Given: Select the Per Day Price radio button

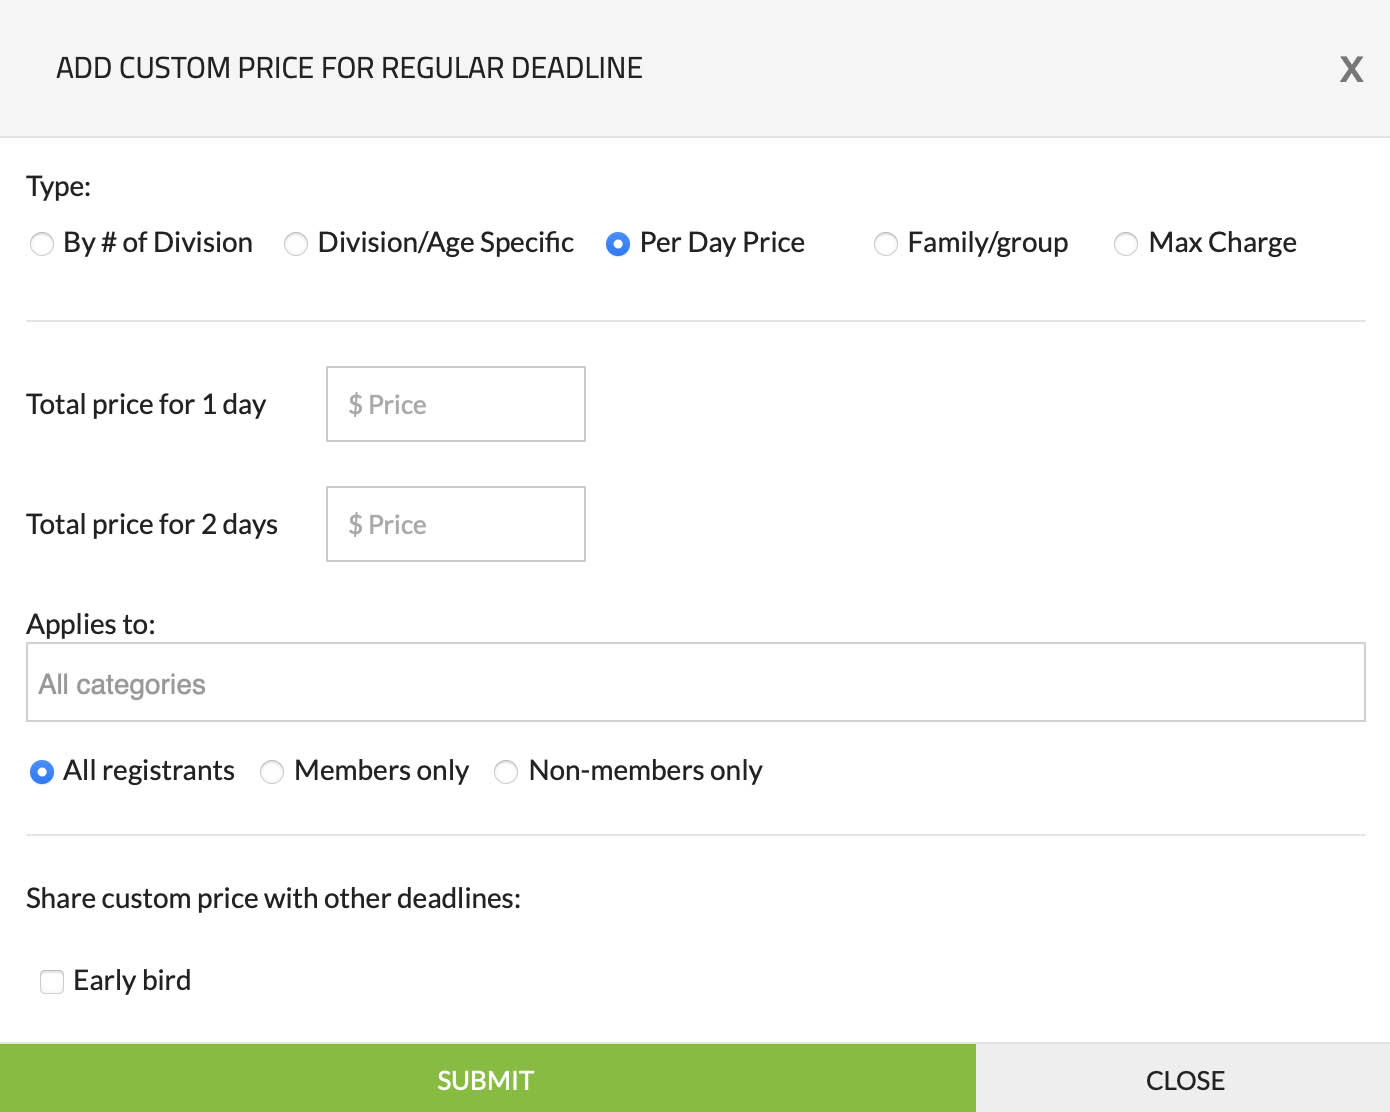Looking at the screenshot, I should (x=618, y=244).
